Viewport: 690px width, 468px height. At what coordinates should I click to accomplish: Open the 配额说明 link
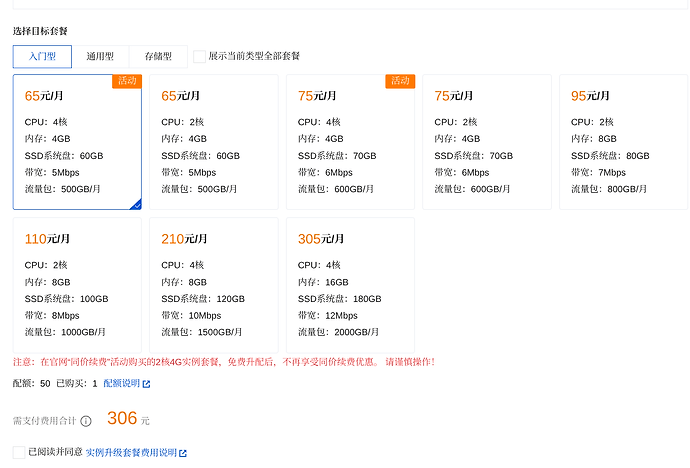click(x=121, y=384)
